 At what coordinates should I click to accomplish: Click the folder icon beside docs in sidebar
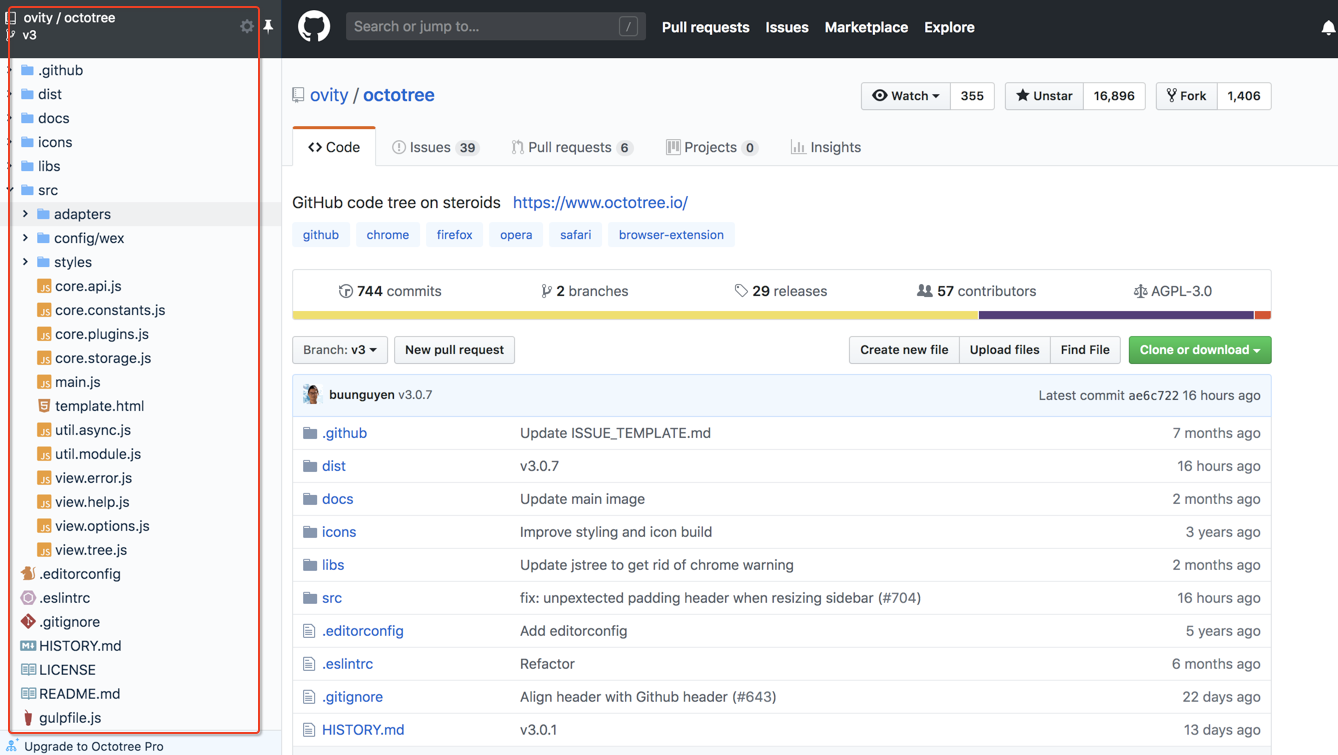pos(28,118)
